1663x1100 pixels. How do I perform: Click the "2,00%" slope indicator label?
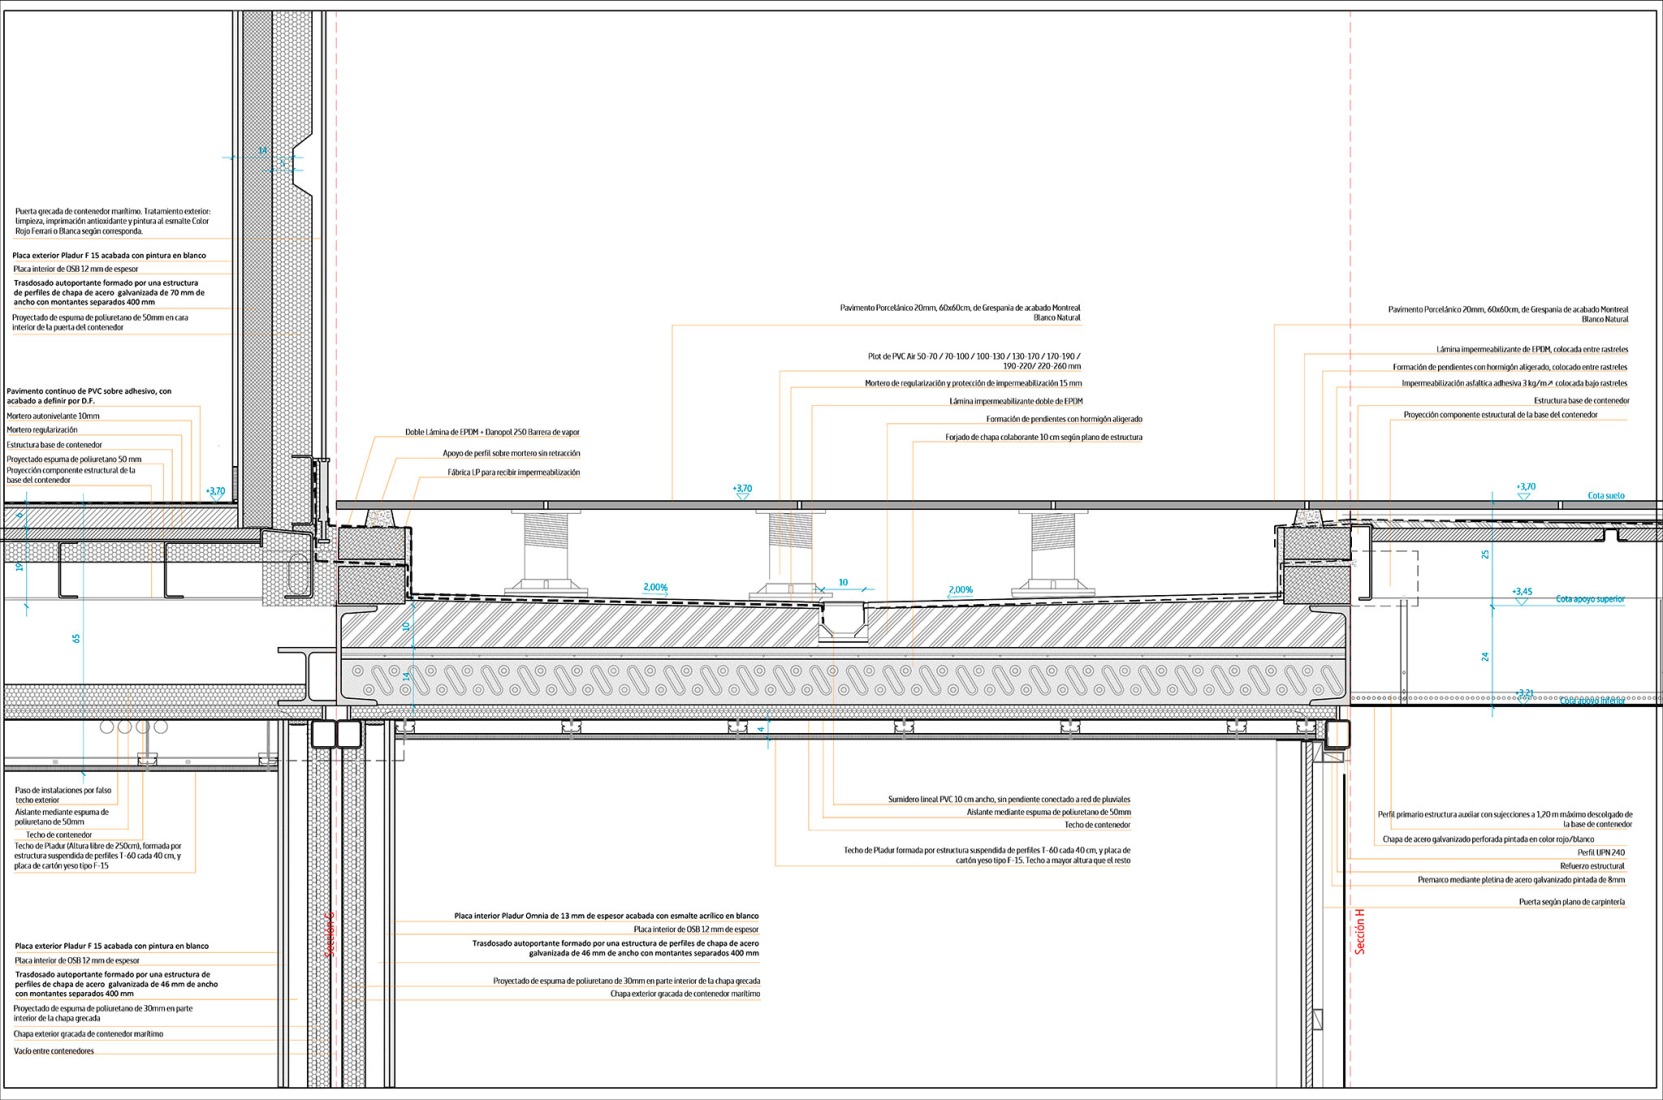coord(654,588)
